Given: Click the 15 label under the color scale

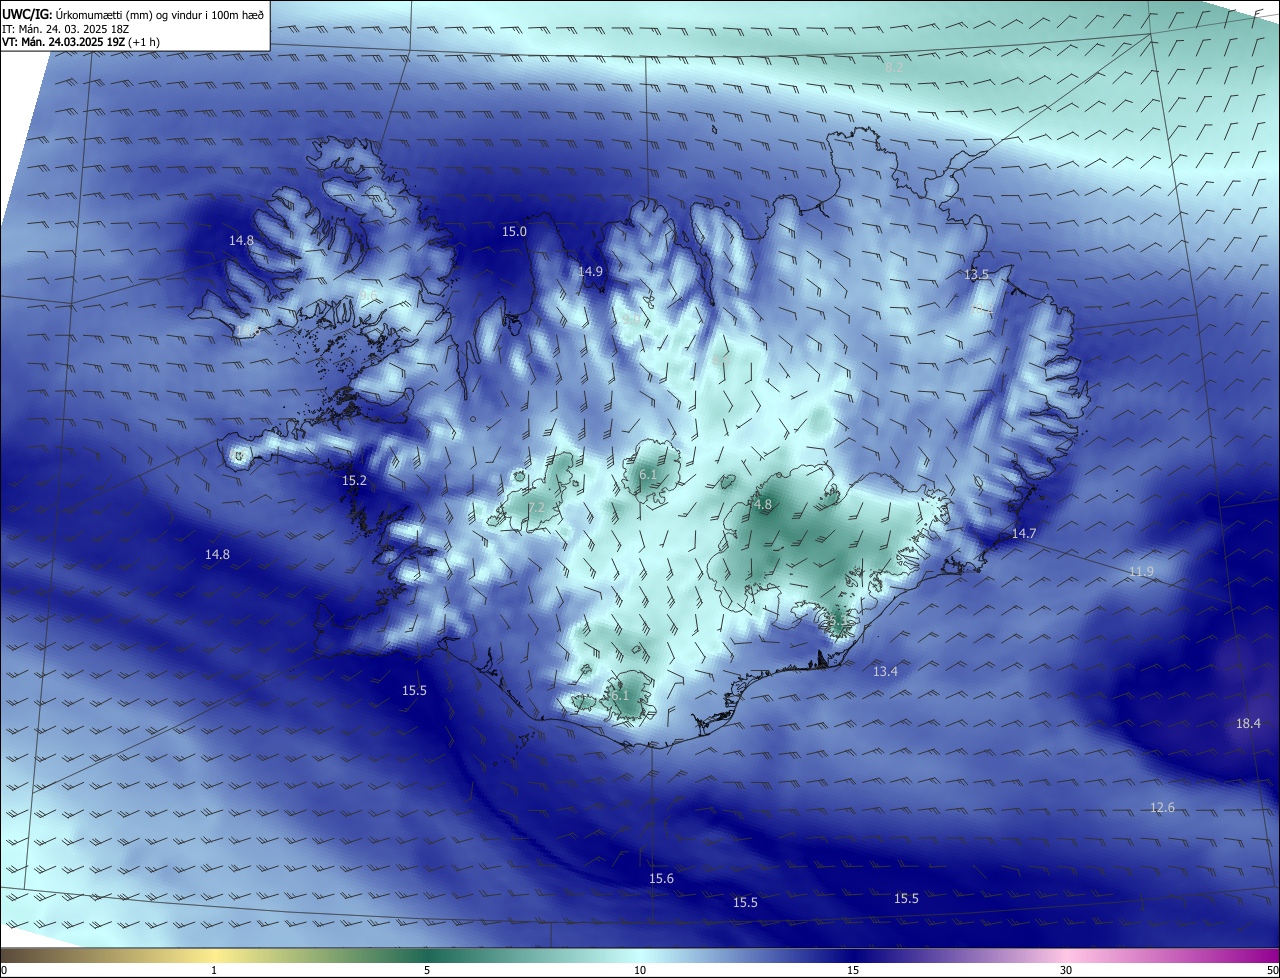Looking at the screenshot, I should tap(853, 970).
